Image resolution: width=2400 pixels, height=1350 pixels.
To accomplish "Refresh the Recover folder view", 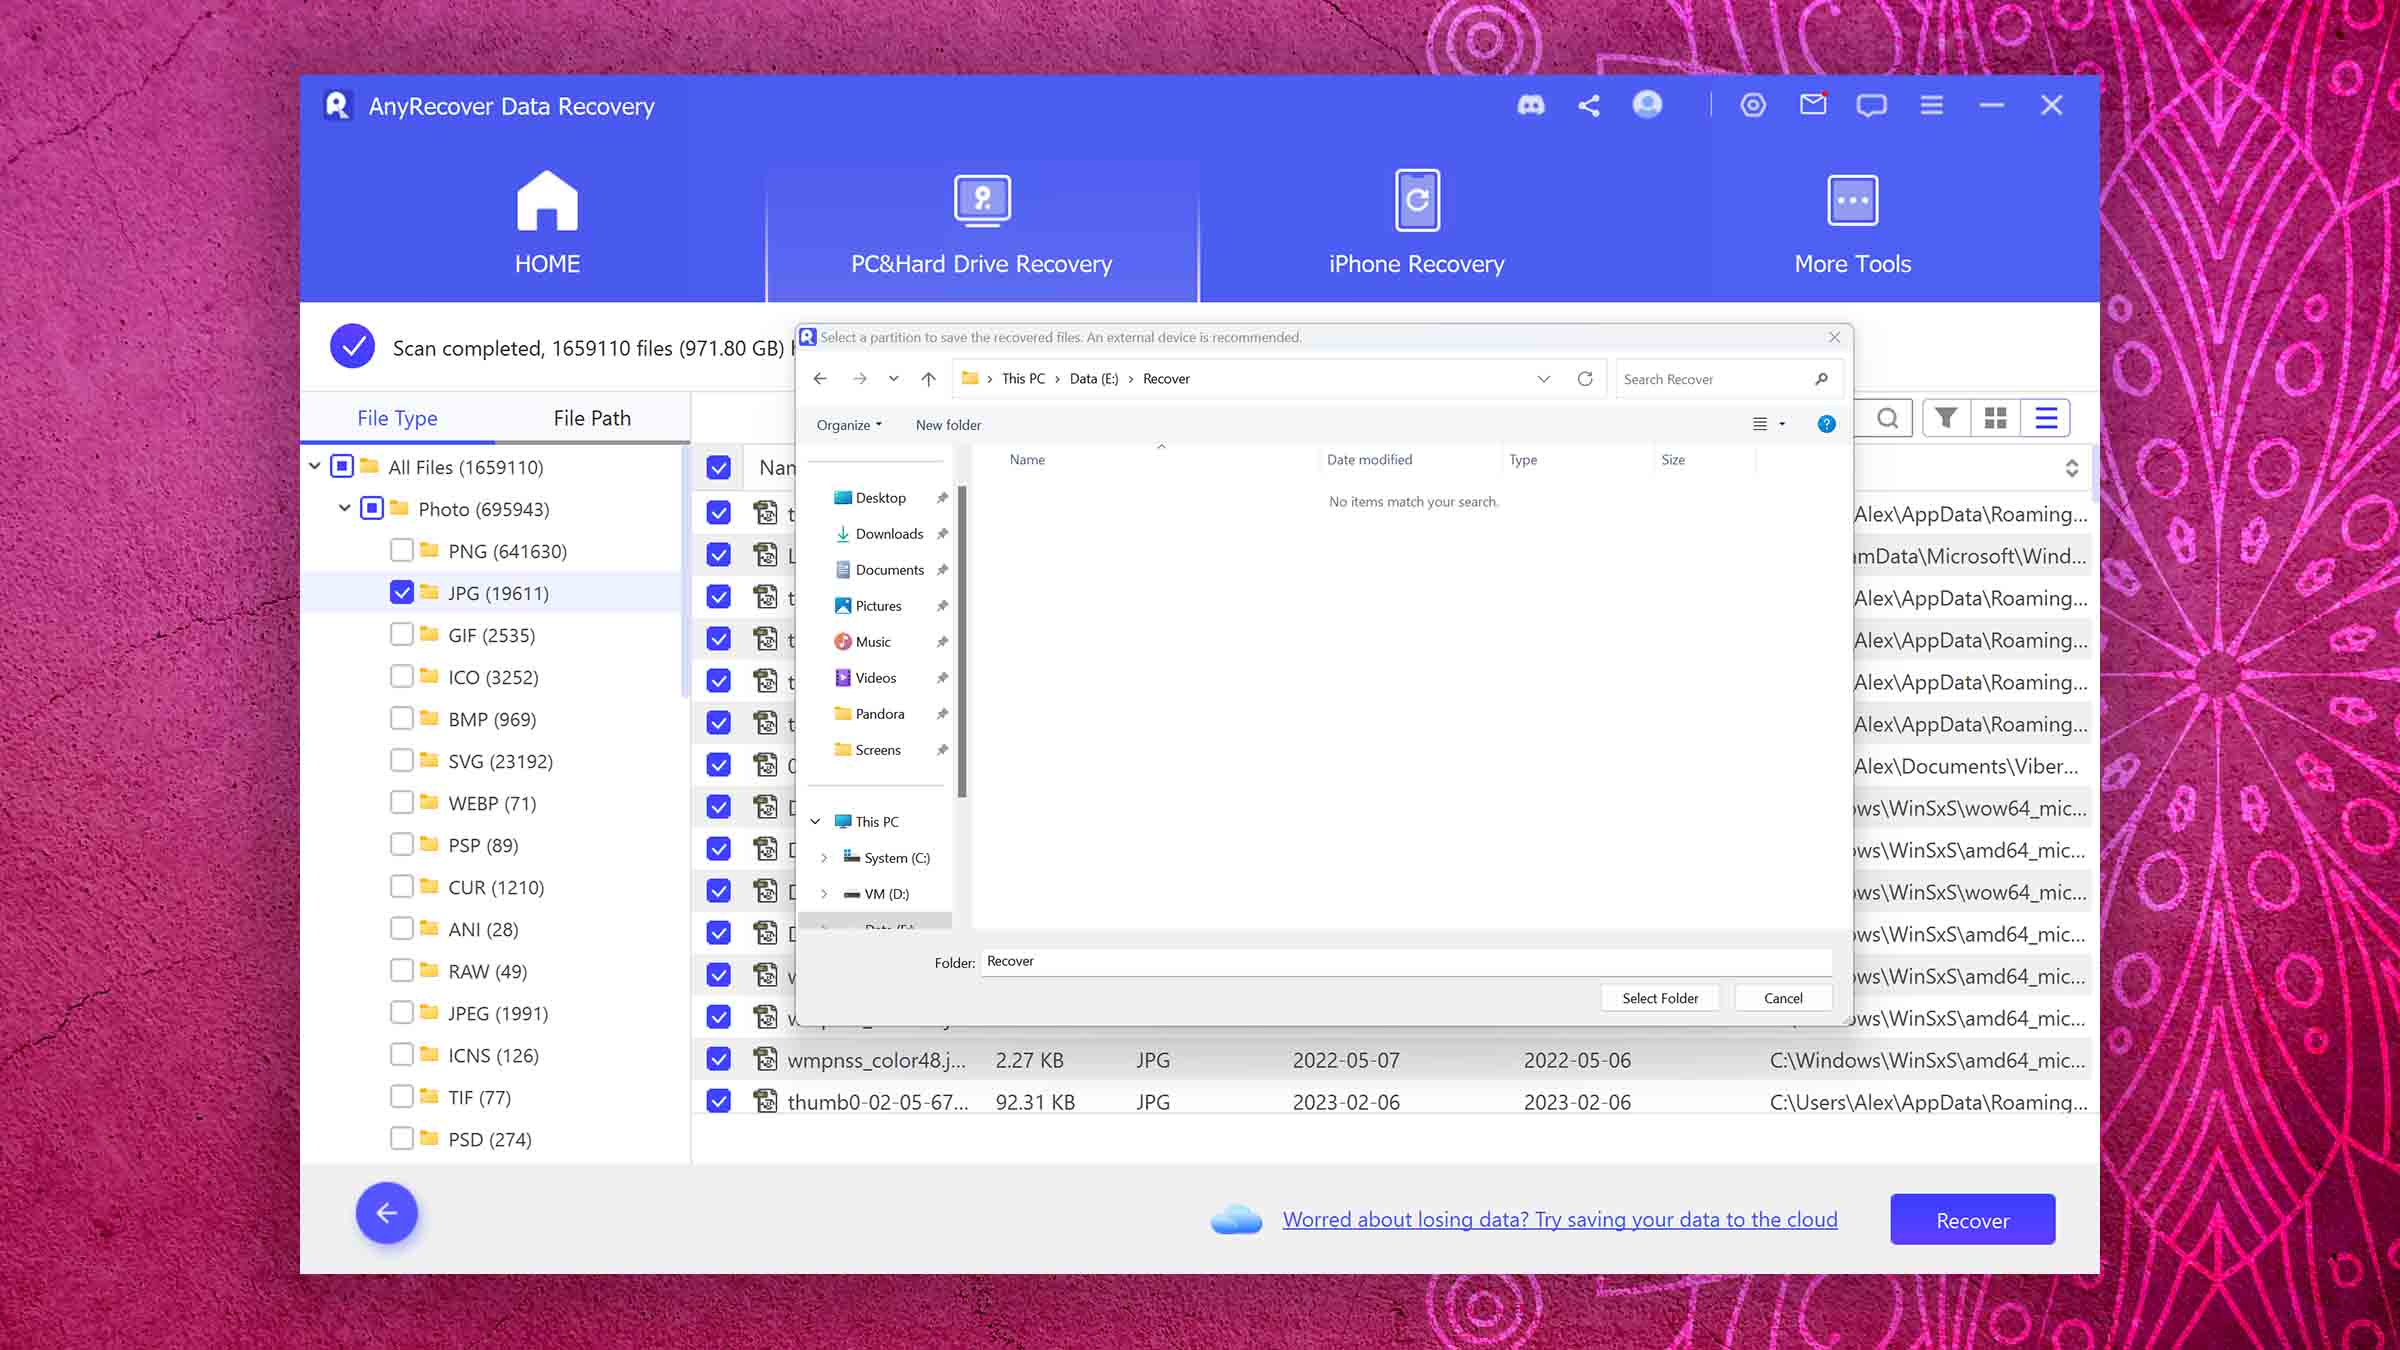I will pyautogui.click(x=1585, y=379).
